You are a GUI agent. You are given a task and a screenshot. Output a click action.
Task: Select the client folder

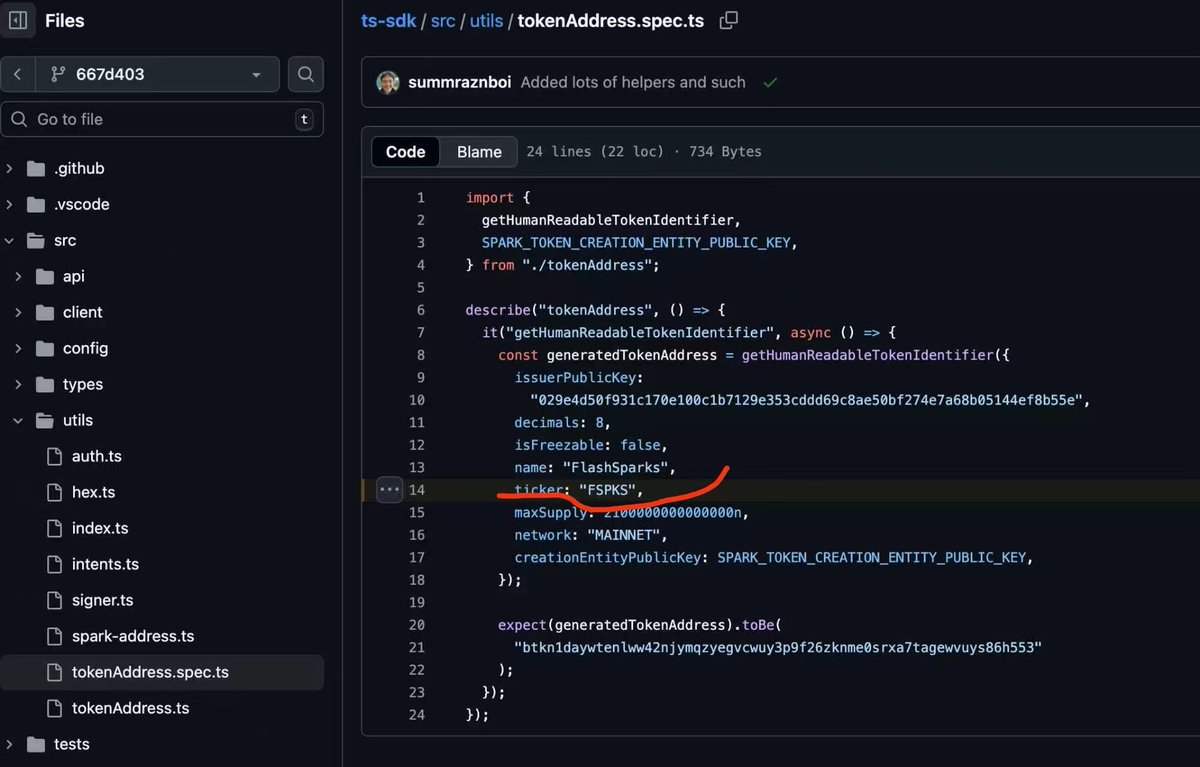pyautogui.click(x=83, y=313)
